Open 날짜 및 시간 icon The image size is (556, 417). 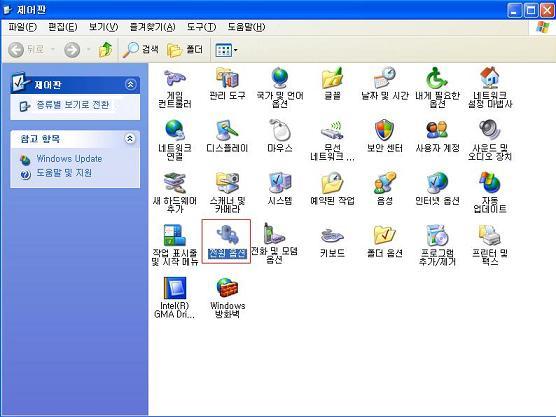(385, 78)
